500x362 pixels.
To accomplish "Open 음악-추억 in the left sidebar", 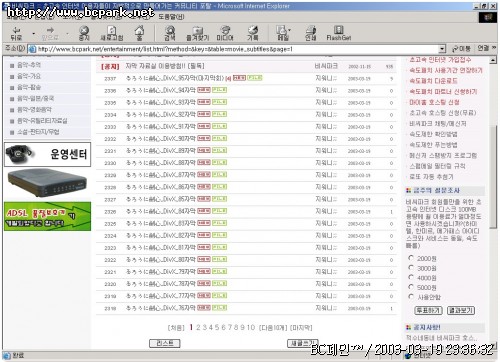I will [x=29, y=65].
